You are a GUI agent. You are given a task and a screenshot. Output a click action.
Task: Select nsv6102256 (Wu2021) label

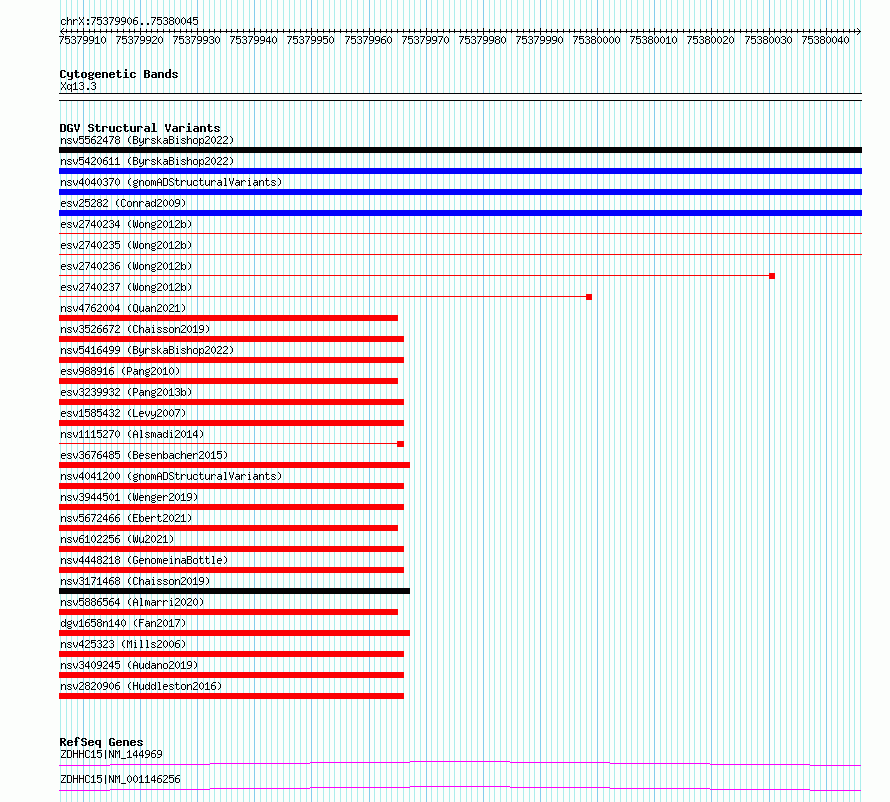click(x=117, y=539)
